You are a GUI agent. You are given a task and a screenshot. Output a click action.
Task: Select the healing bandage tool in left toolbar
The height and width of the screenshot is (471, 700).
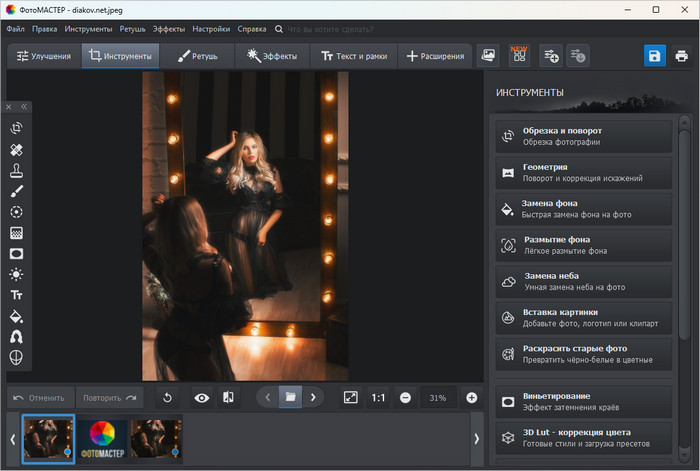[x=17, y=149]
